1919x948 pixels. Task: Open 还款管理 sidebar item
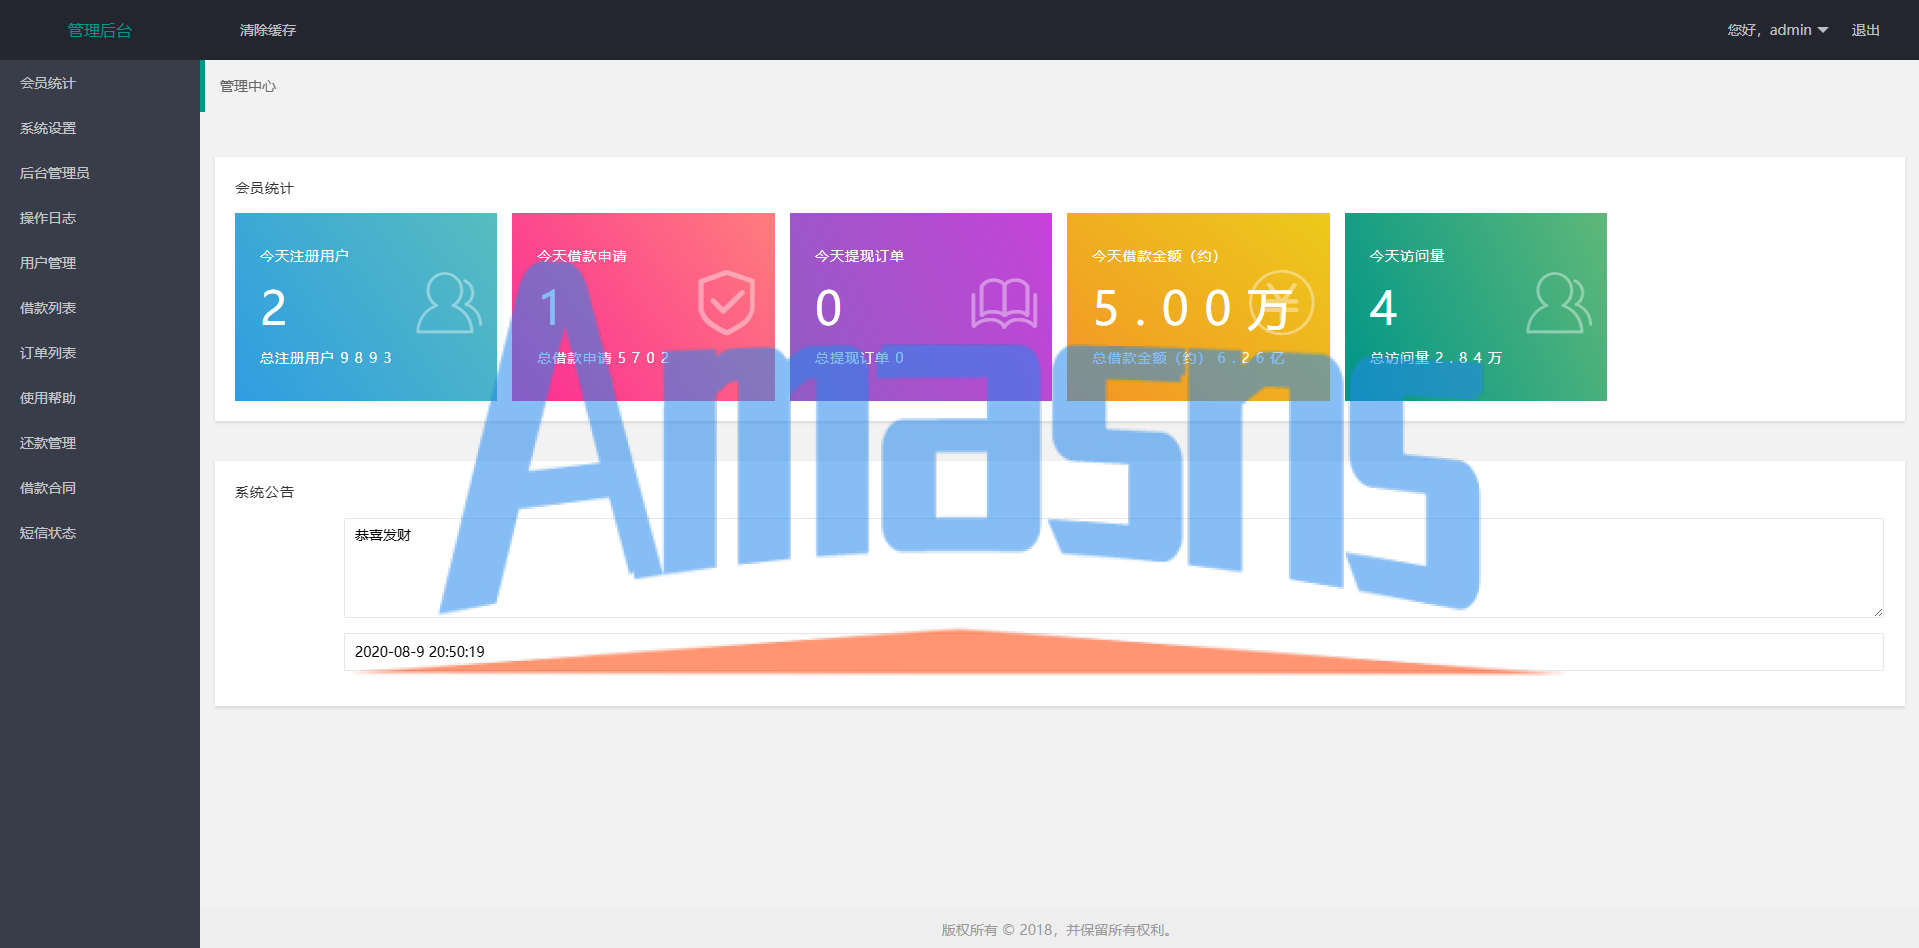tap(48, 443)
